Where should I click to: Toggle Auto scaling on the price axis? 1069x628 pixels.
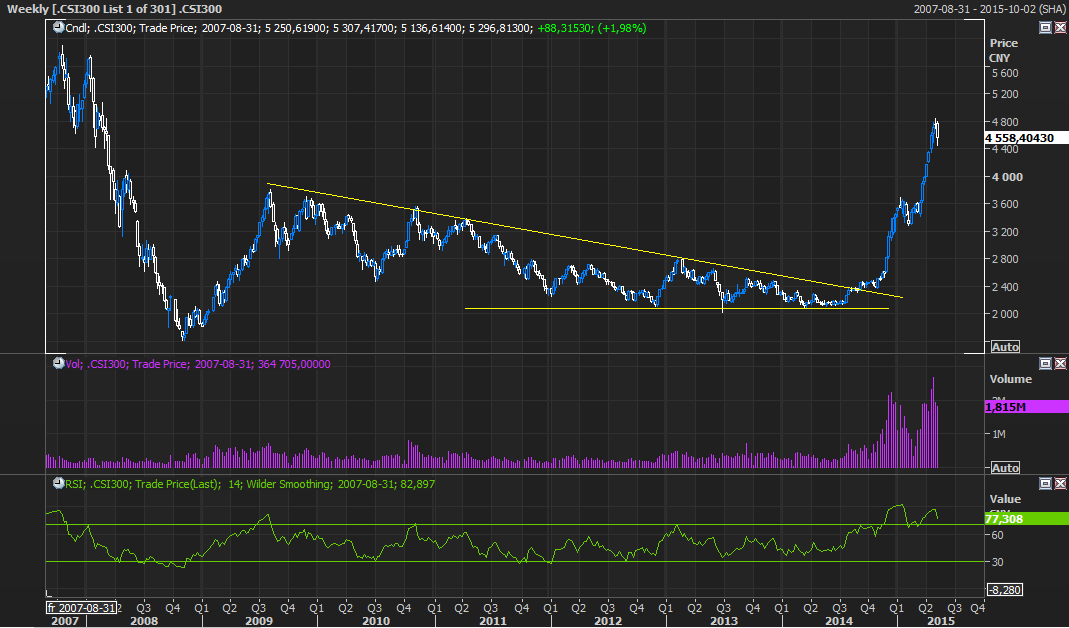pos(1005,346)
